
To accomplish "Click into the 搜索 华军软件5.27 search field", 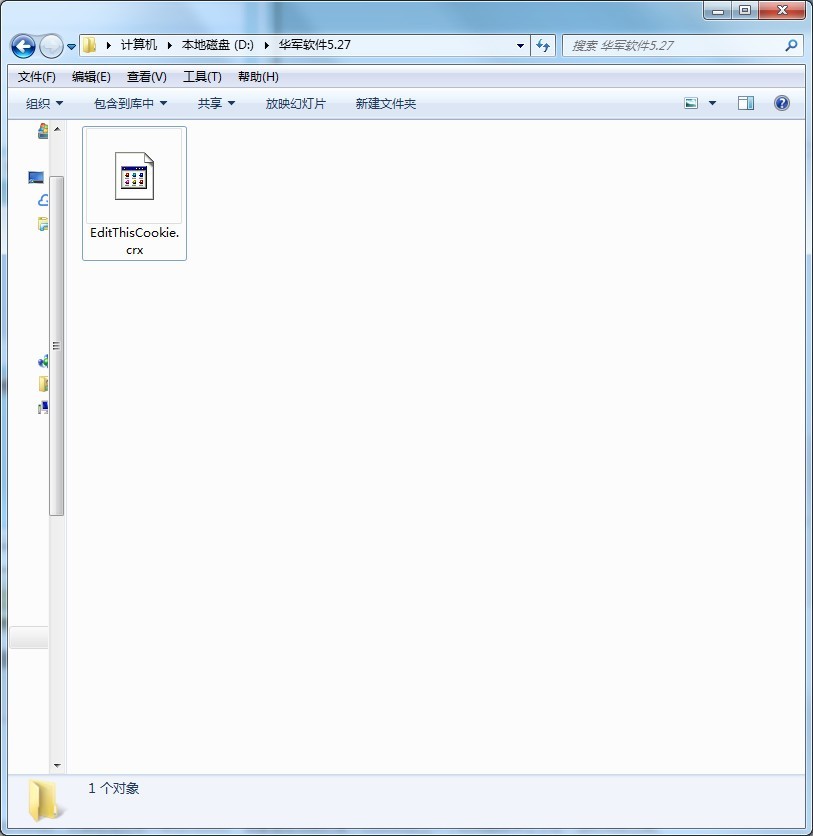I will [x=674, y=45].
